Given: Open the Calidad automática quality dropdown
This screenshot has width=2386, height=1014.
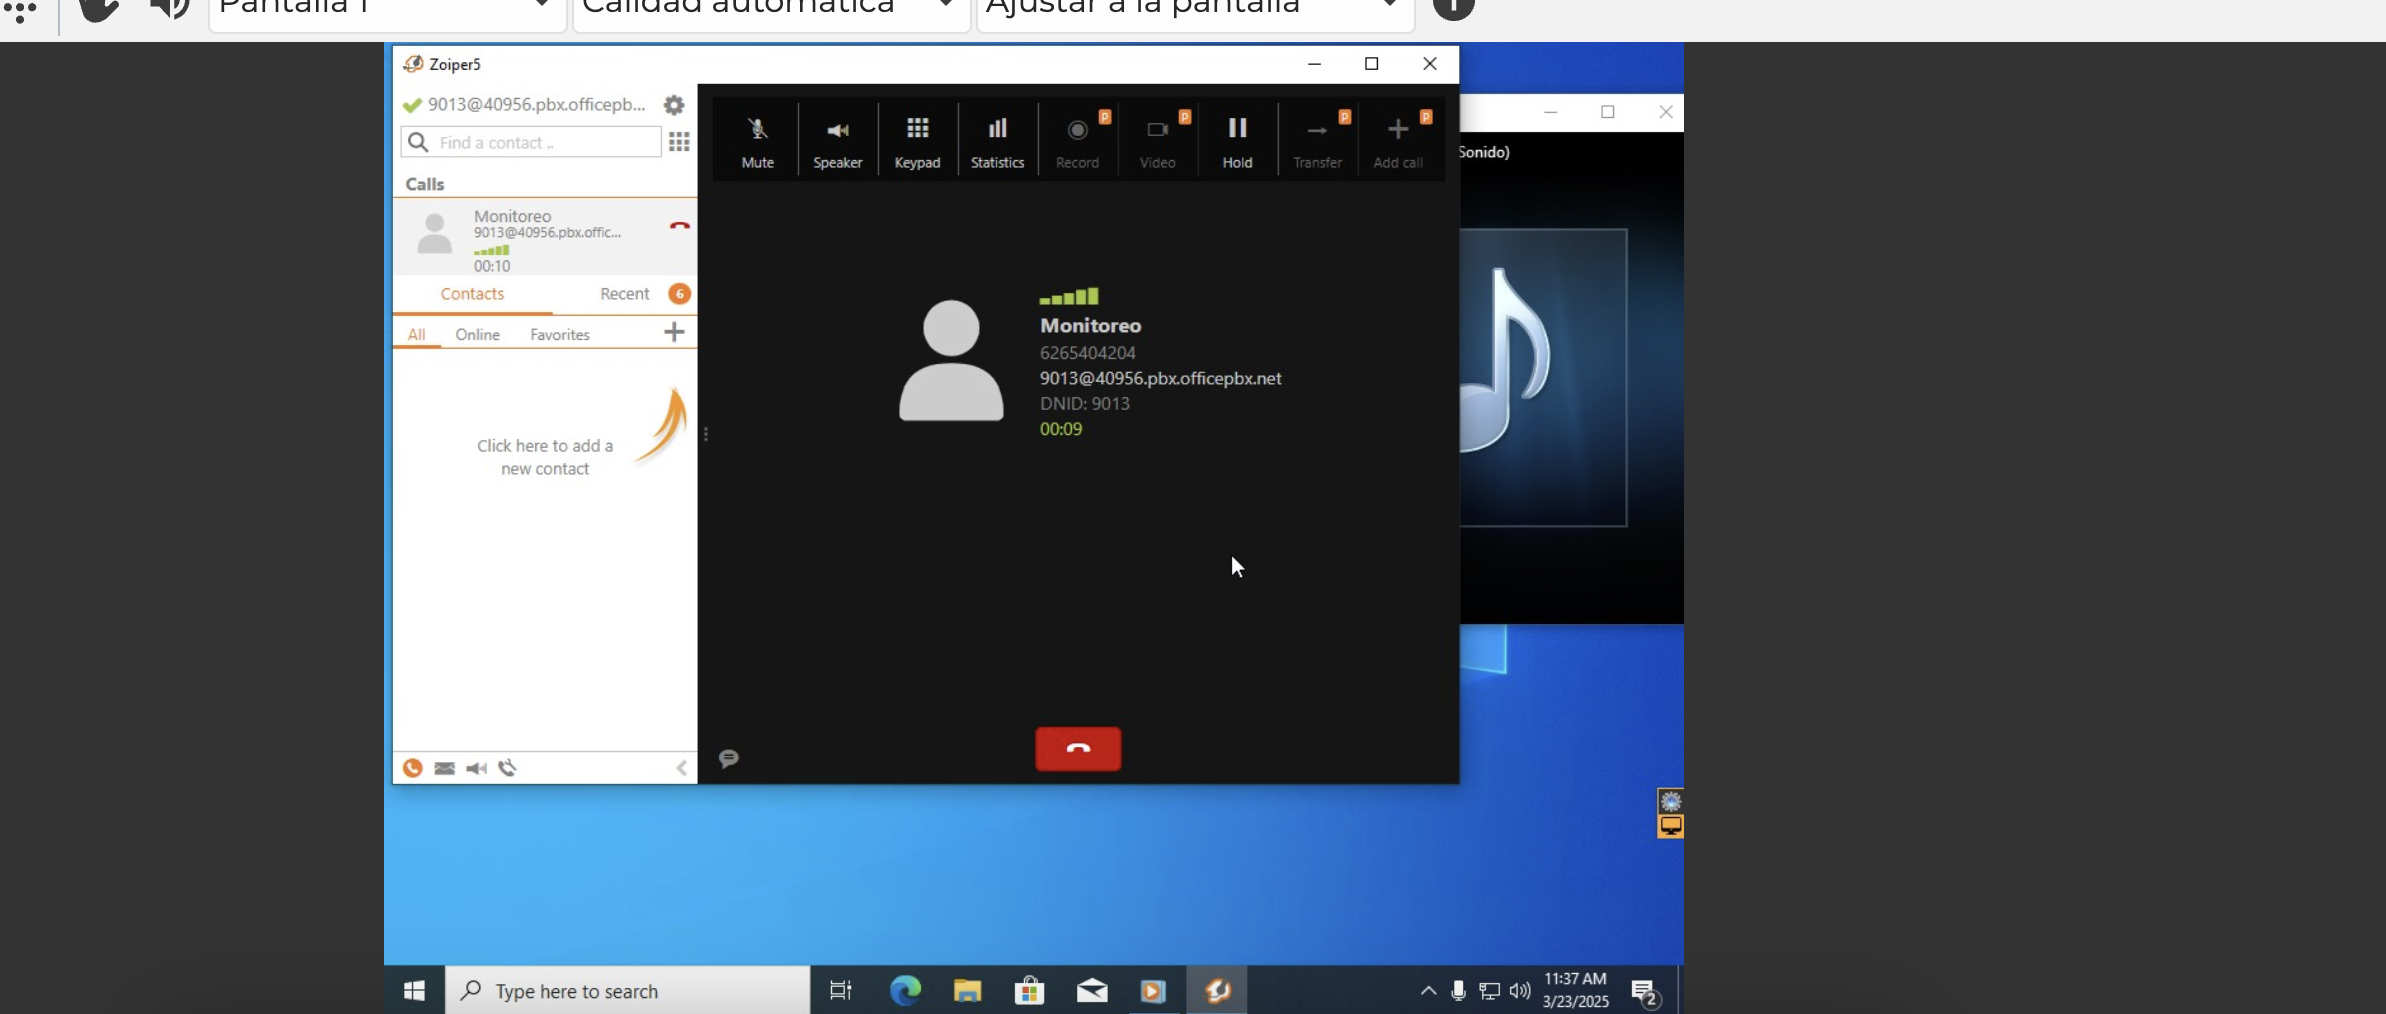Looking at the screenshot, I should click(771, 10).
